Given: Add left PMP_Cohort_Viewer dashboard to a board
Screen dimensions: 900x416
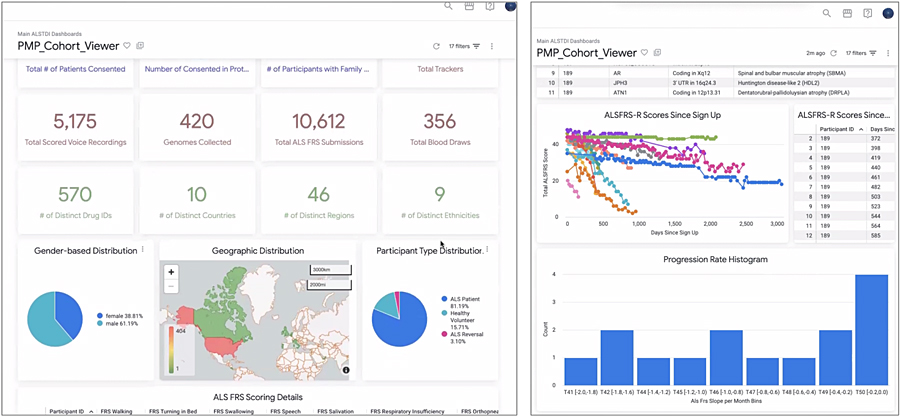Looking at the screenshot, I should 140,46.
